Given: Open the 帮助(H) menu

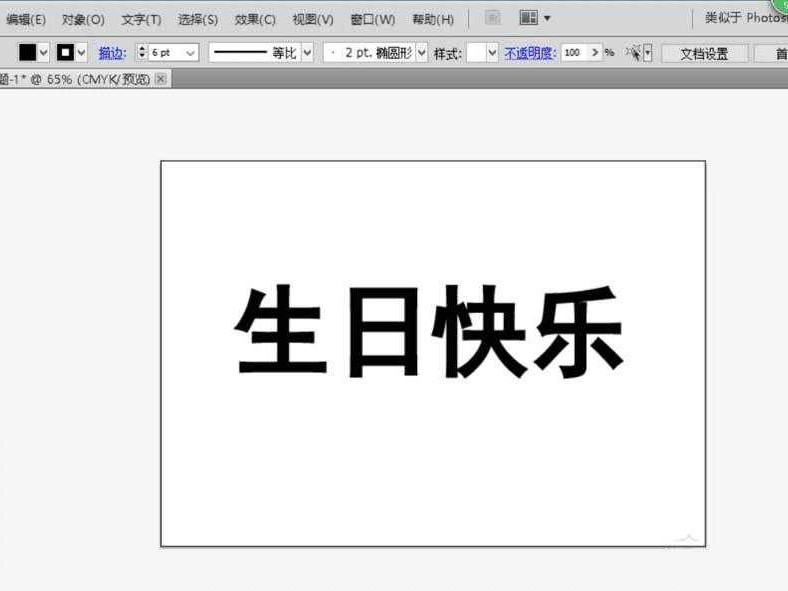Looking at the screenshot, I should (x=433, y=20).
